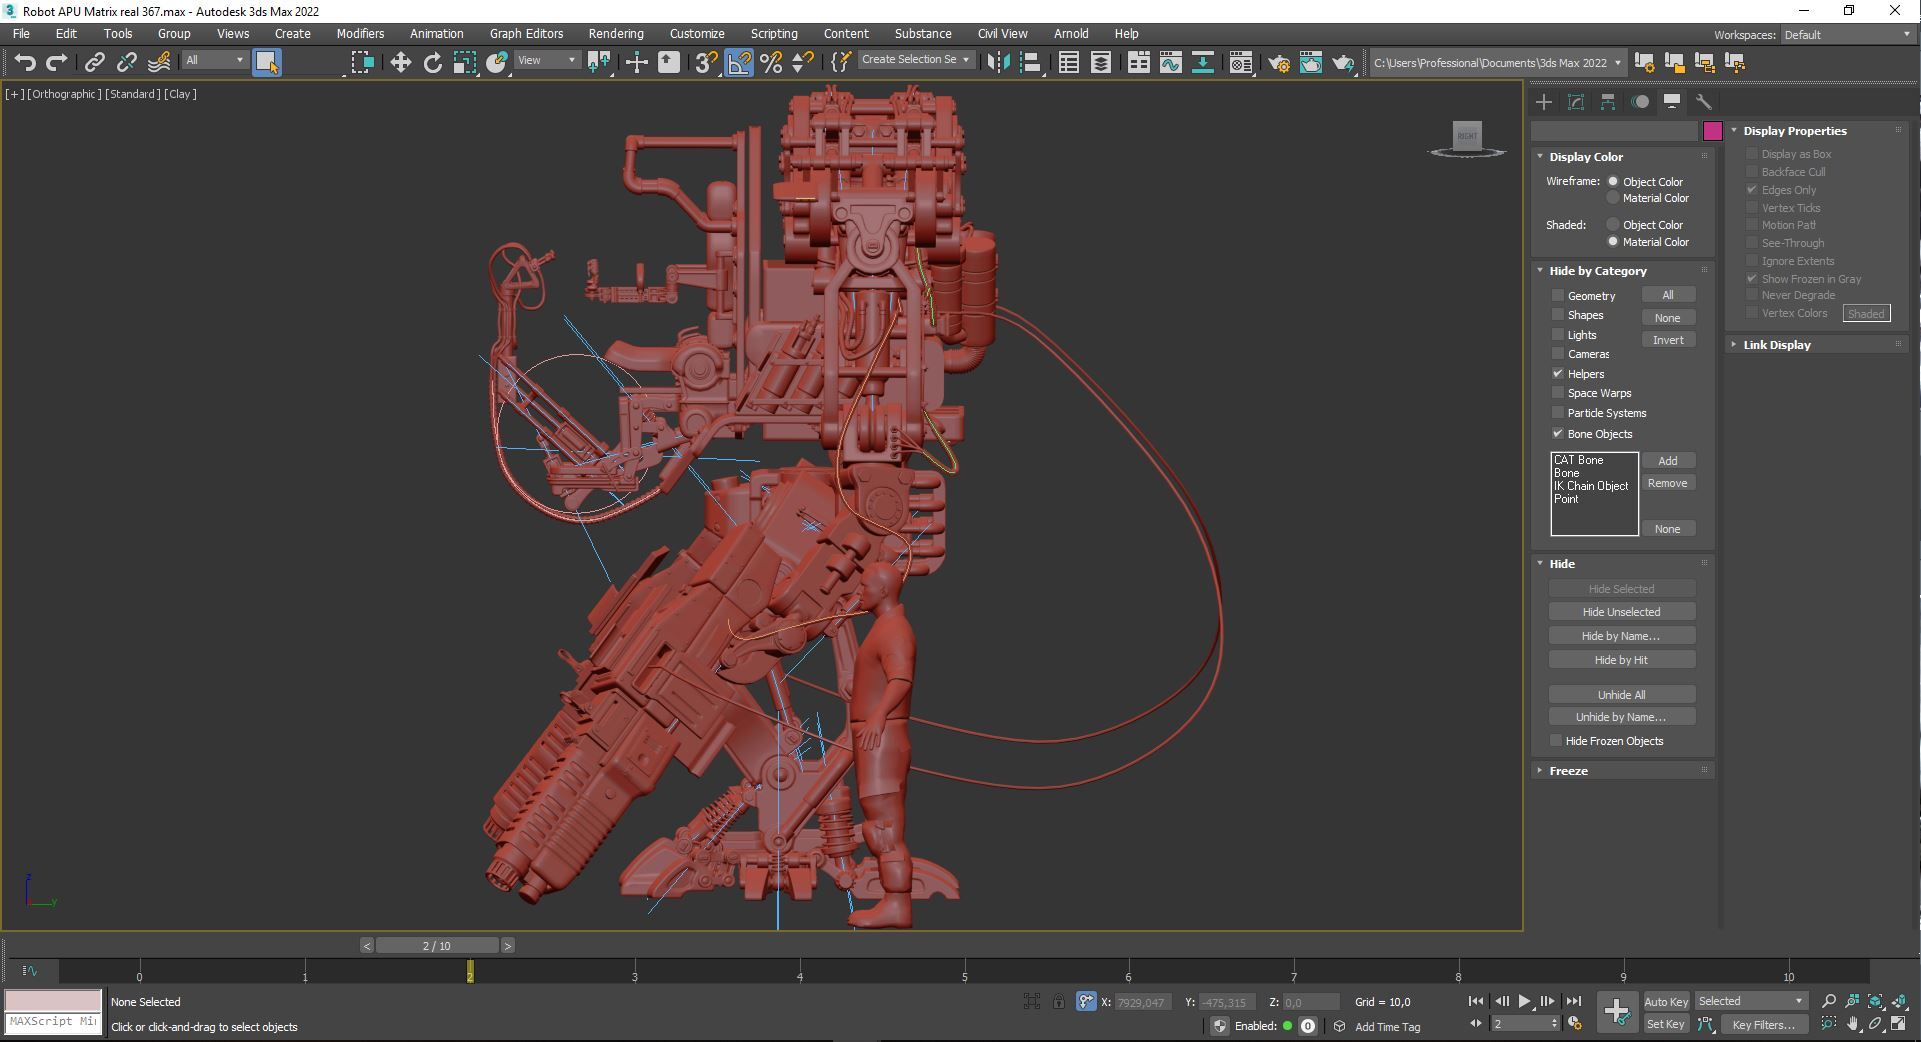Click the Play Animation button
1921x1042 pixels.
1524,1001
